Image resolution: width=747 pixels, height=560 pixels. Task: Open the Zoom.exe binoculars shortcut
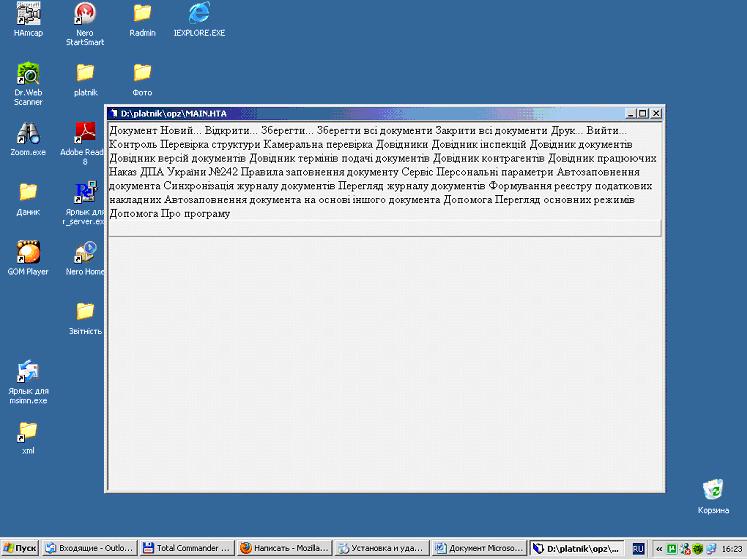point(28,134)
